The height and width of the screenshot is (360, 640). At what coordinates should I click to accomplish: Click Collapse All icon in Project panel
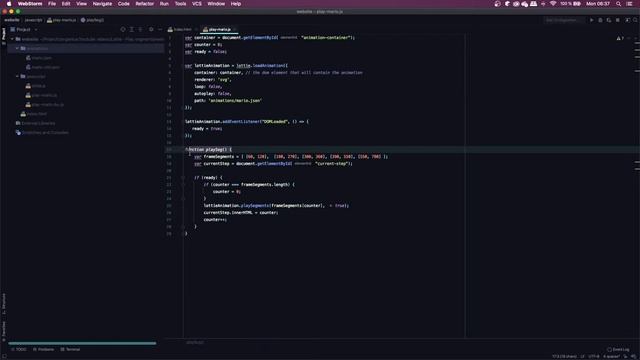pyautogui.click(x=140, y=29)
